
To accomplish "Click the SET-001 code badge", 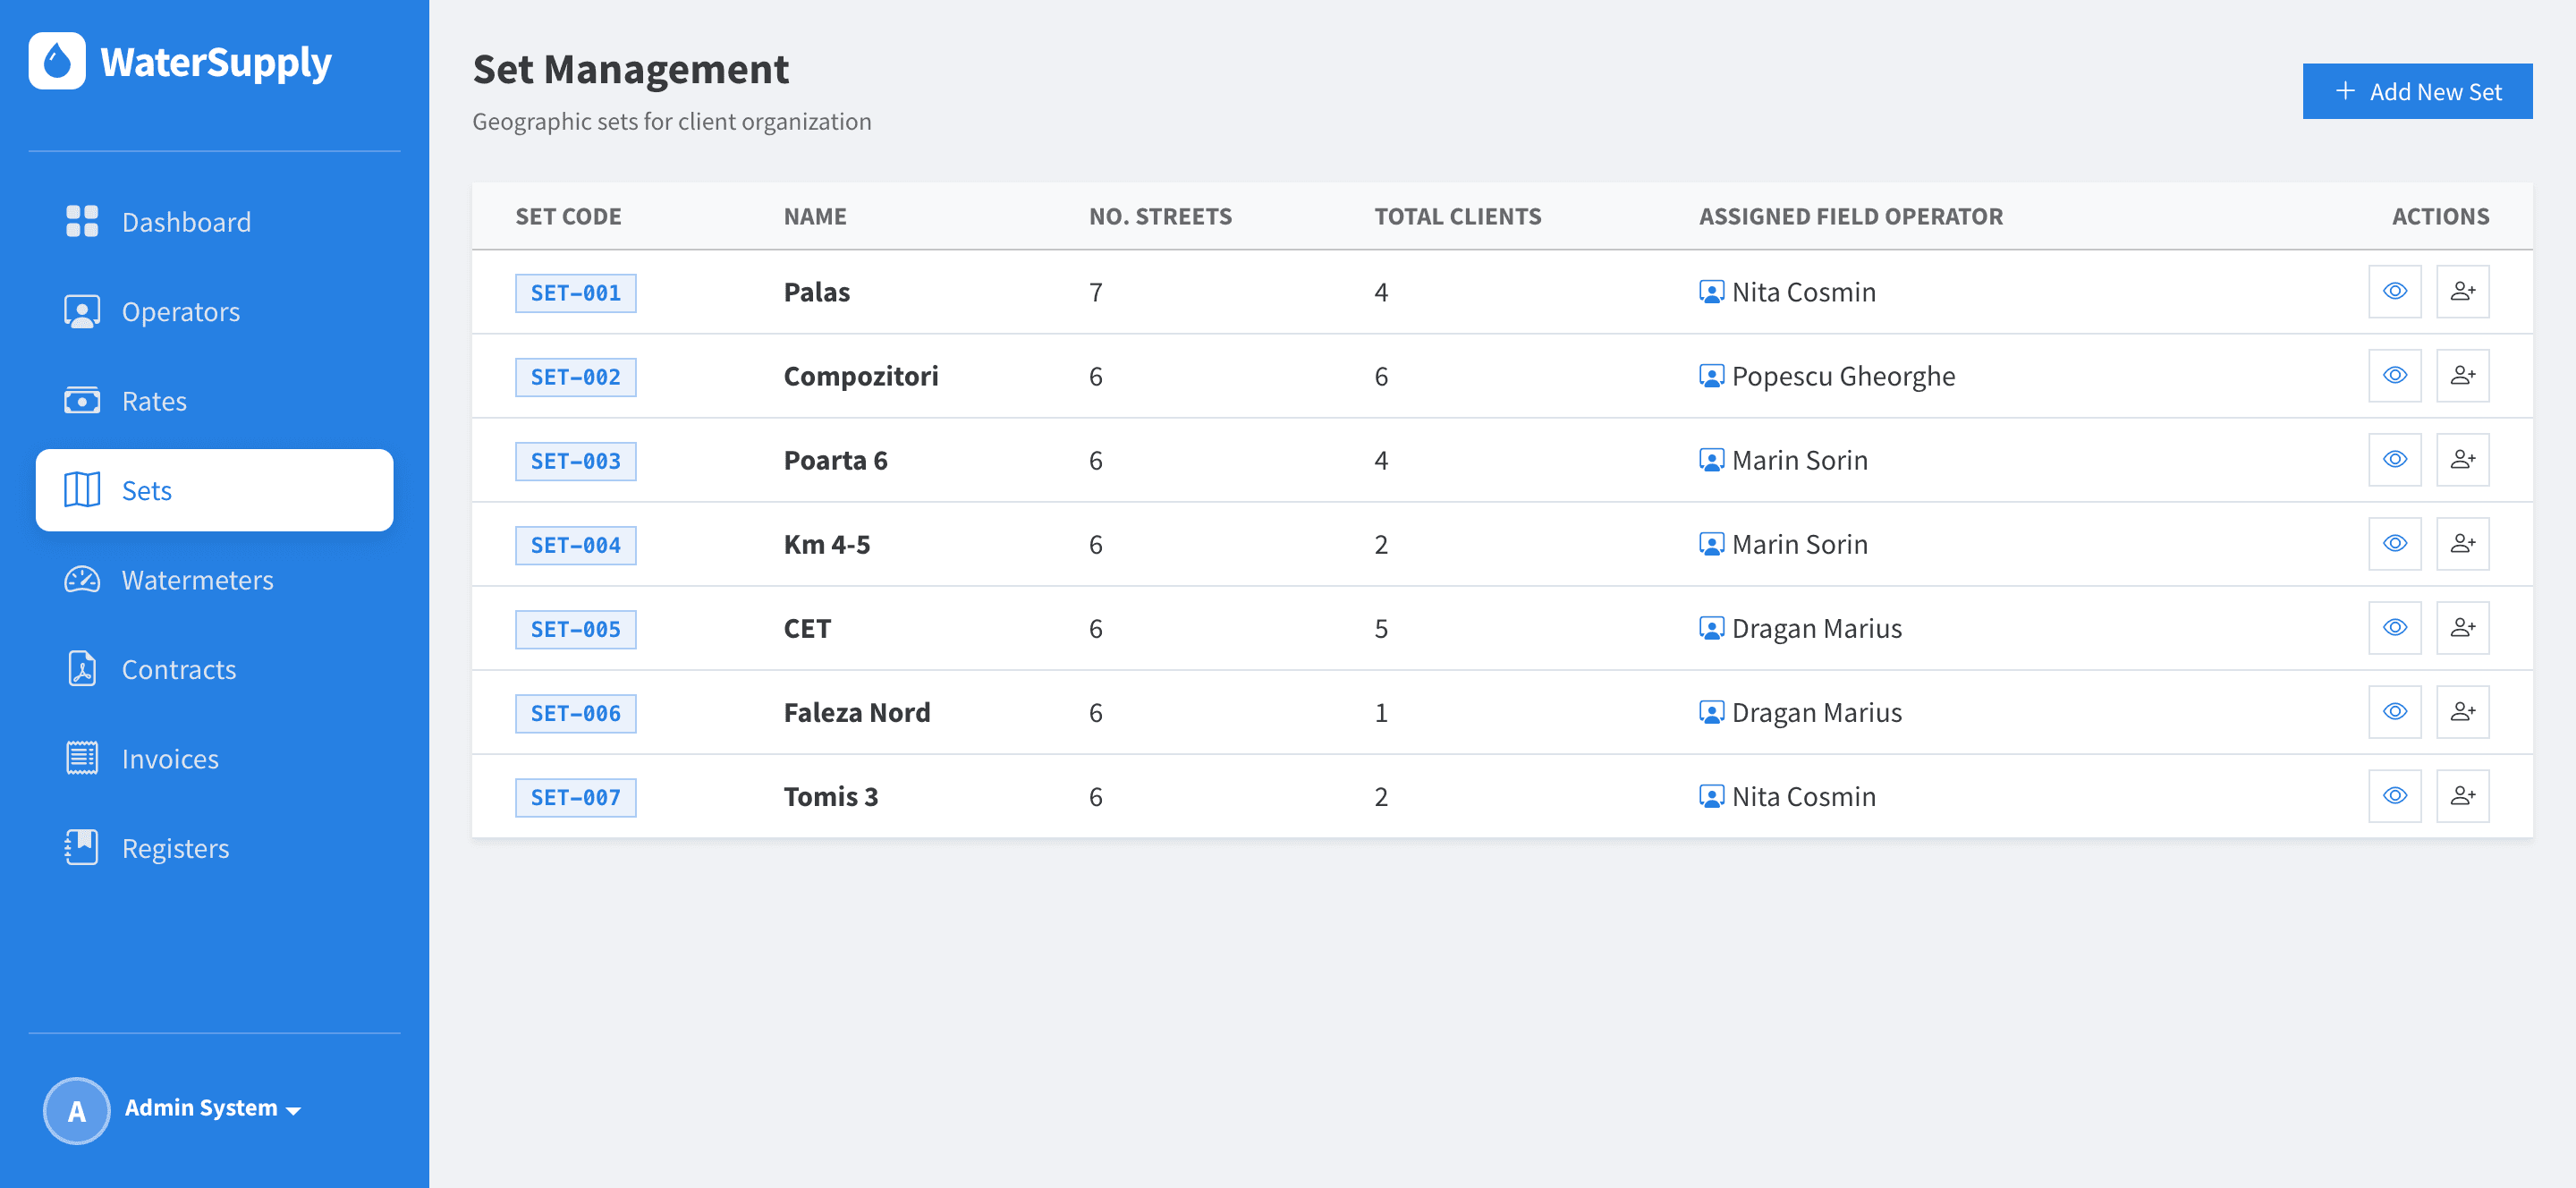I will pyautogui.click(x=575, y=293).
